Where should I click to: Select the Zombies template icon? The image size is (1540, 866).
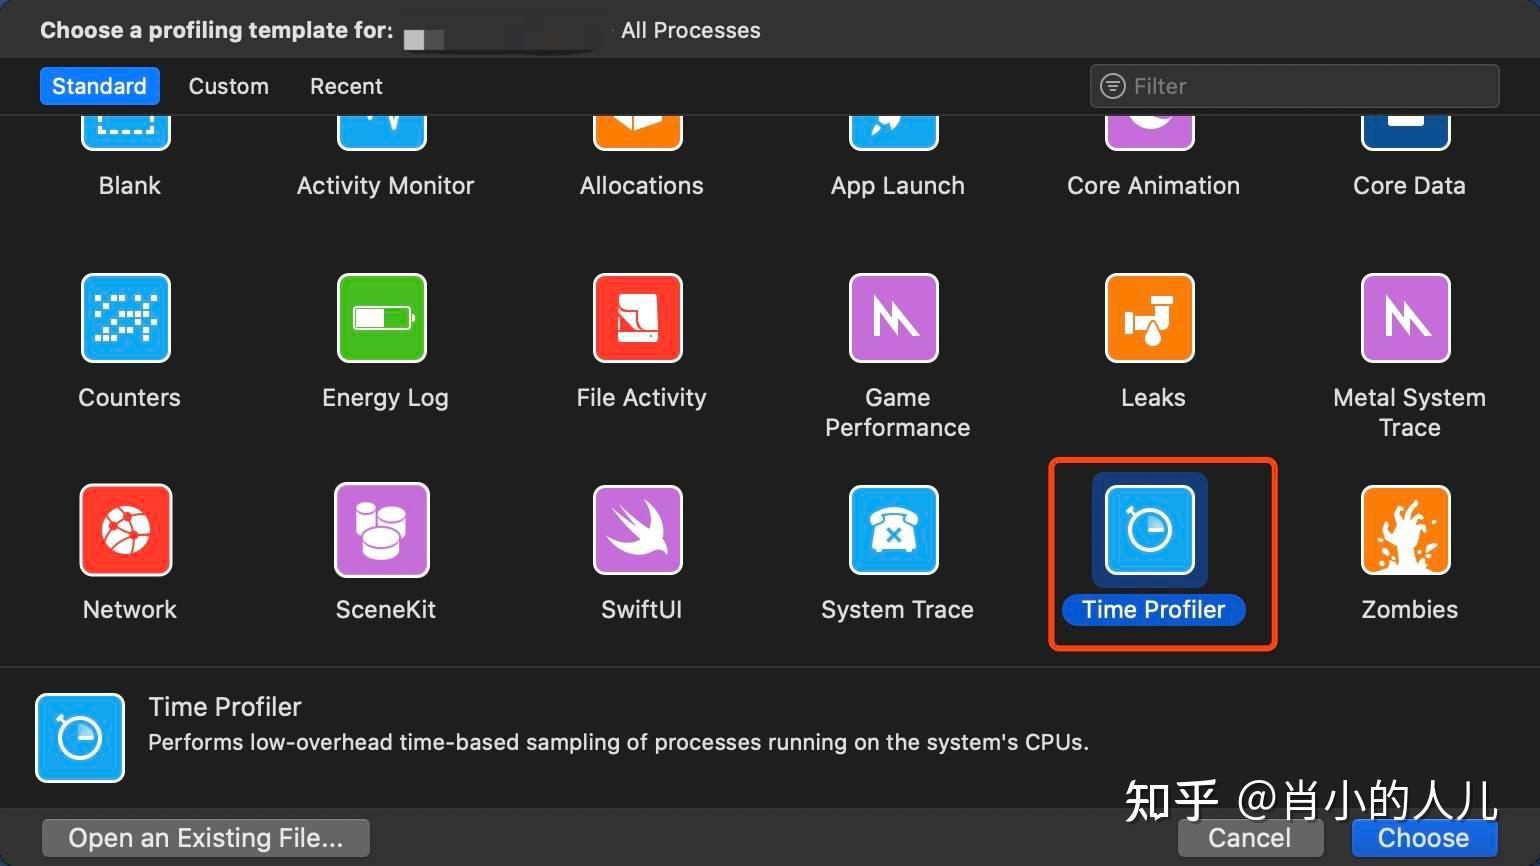(1406, 530)
